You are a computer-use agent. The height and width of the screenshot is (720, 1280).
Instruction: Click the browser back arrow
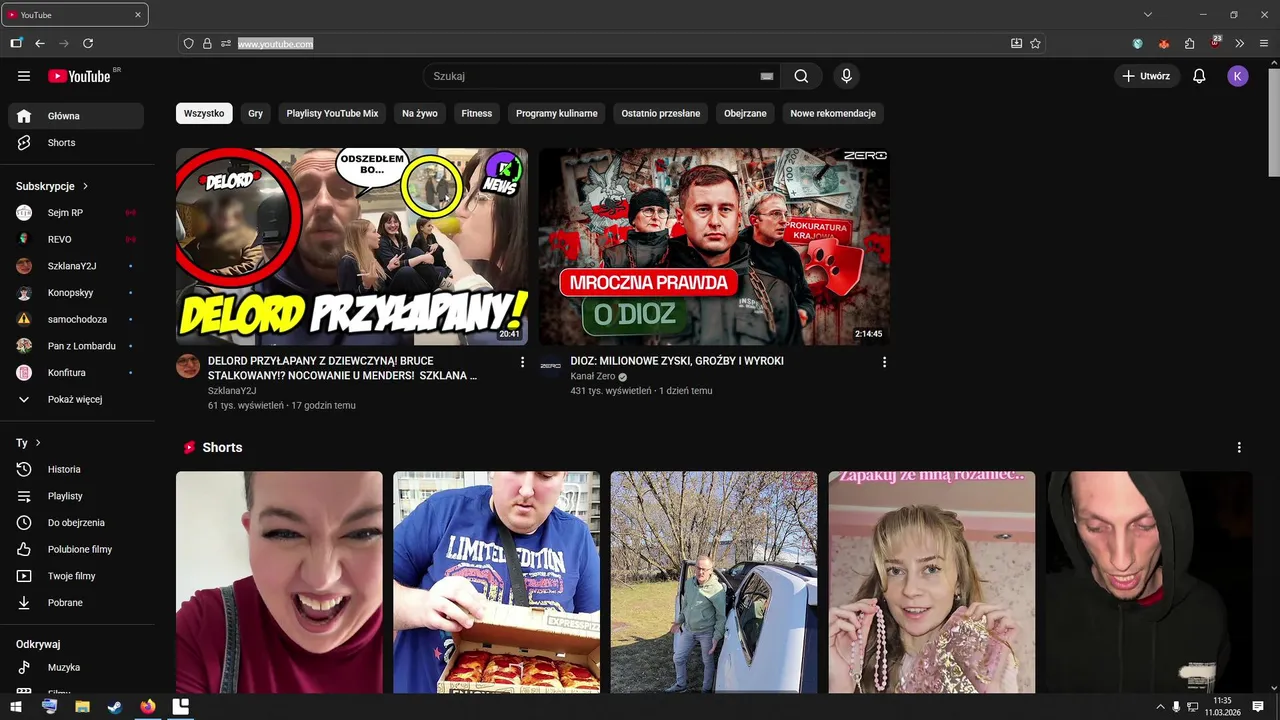tap(40, 44)
